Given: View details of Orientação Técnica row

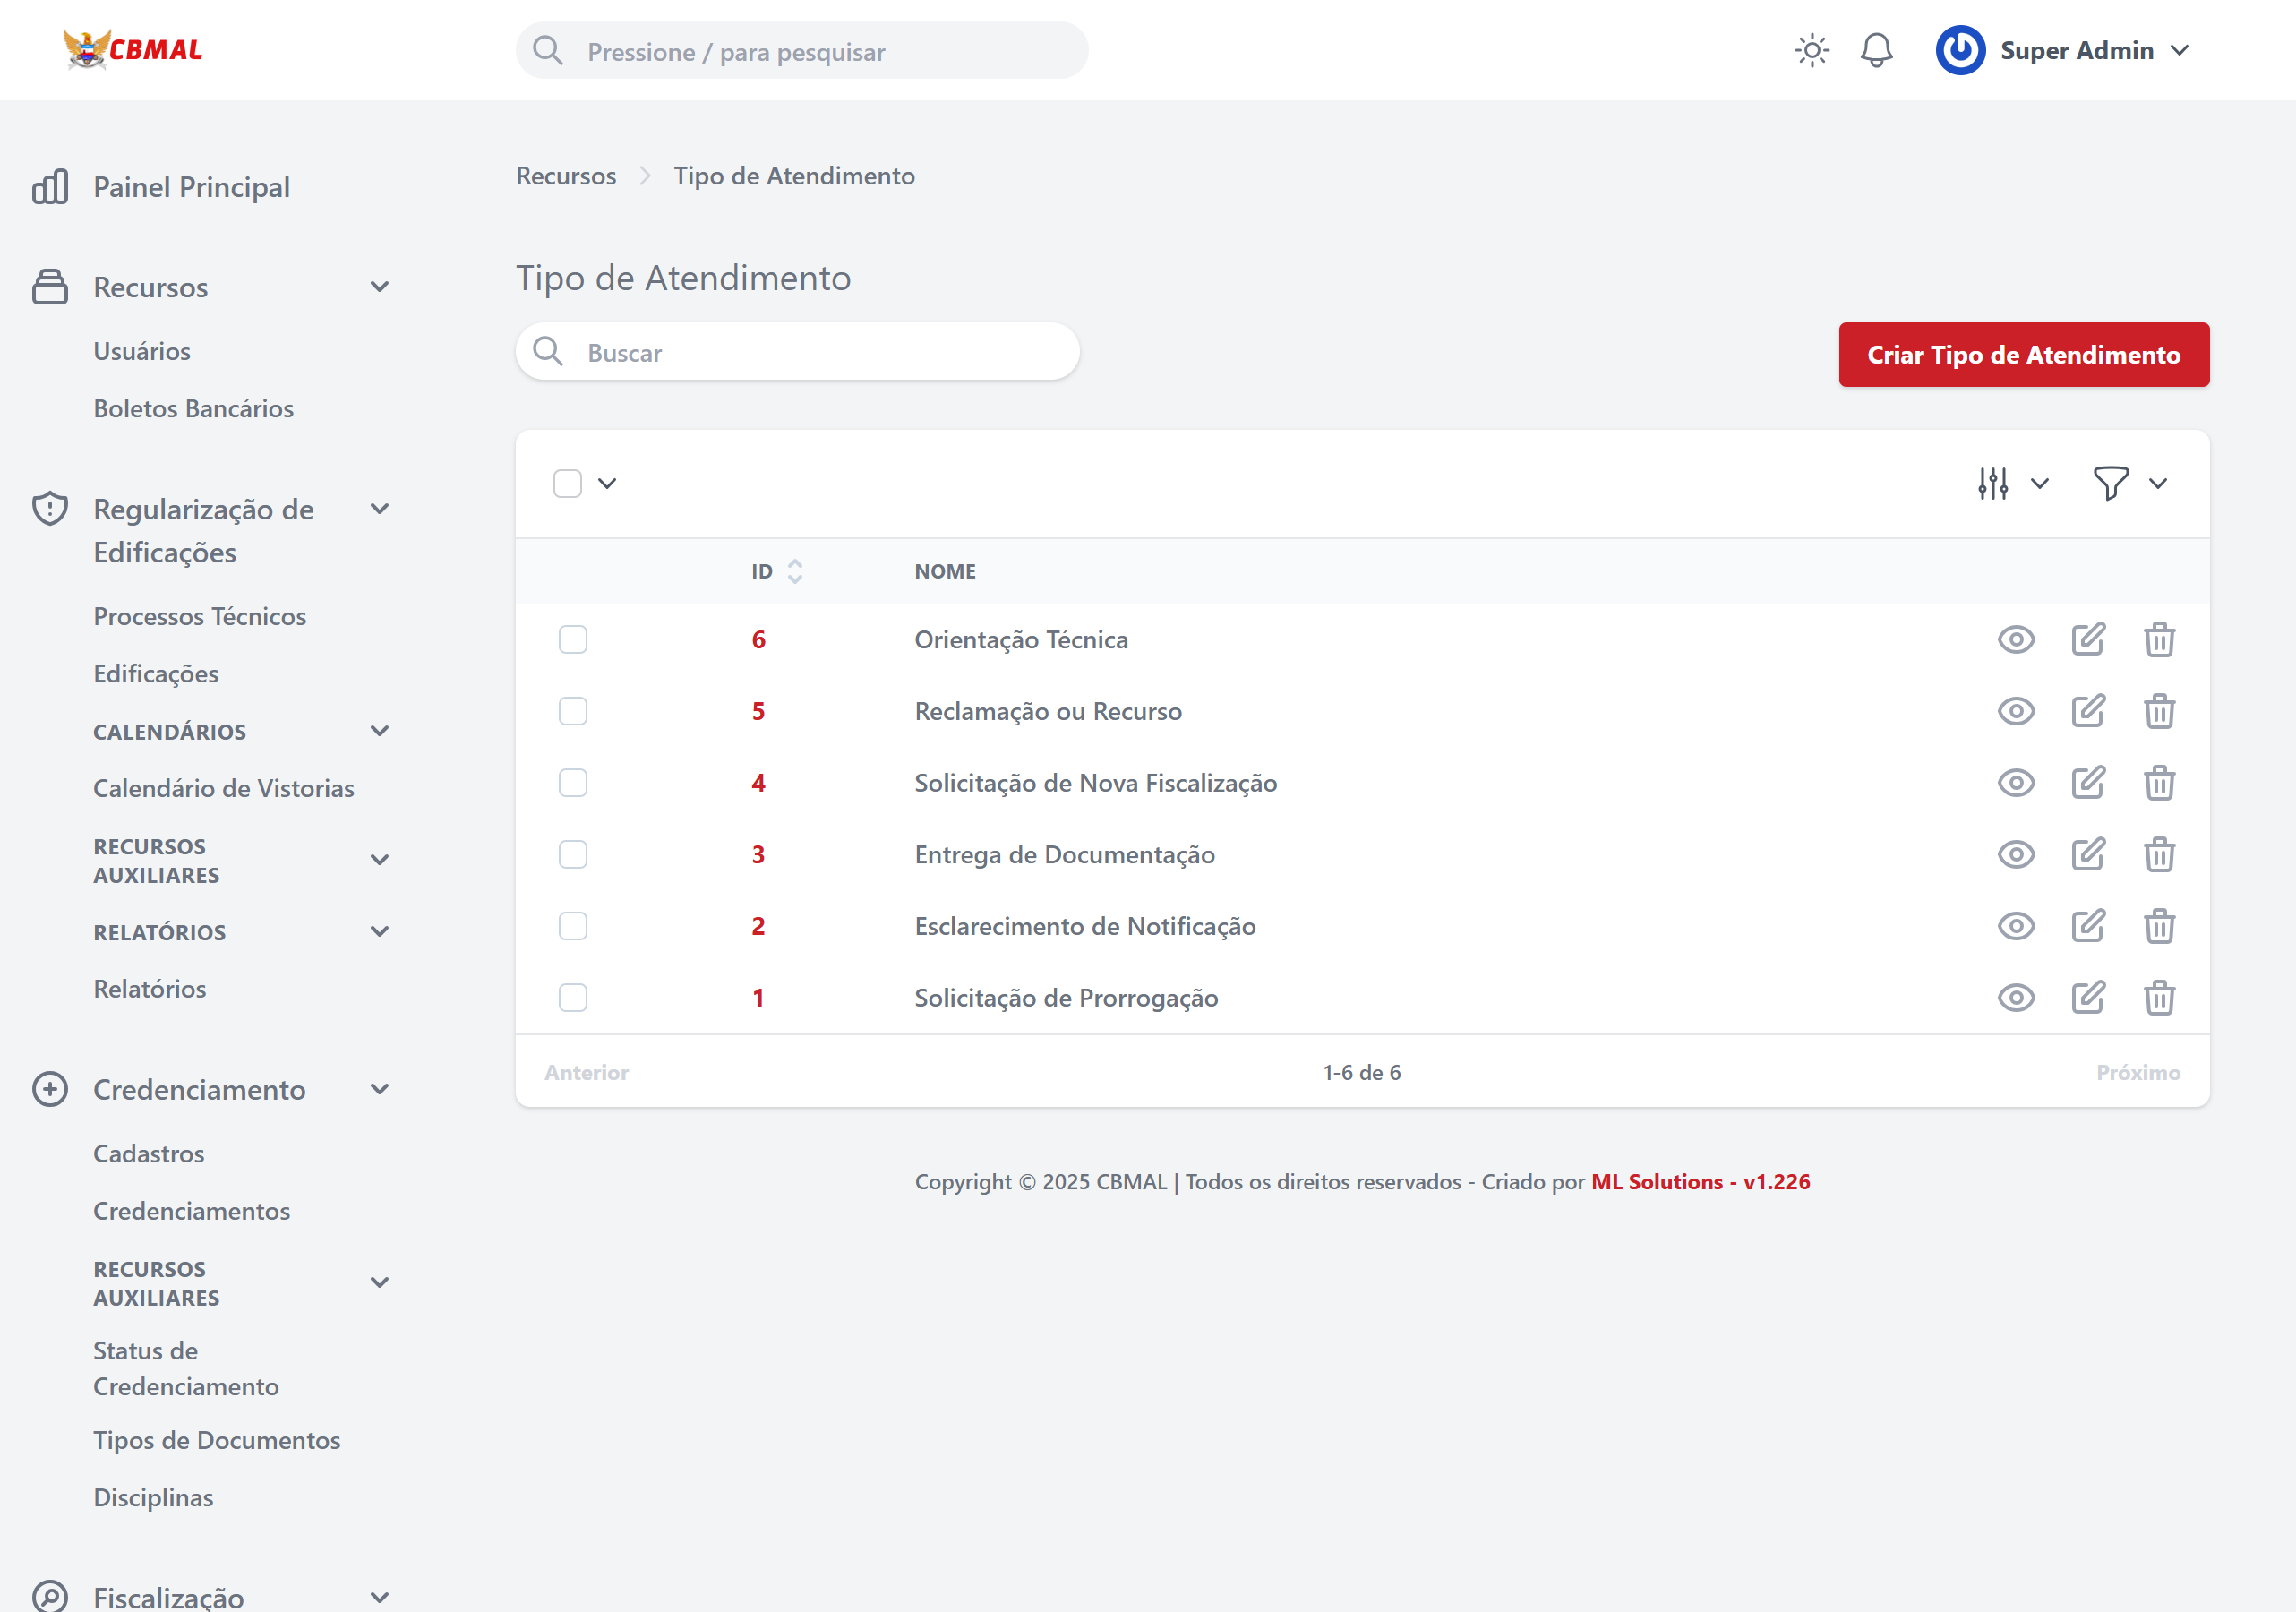Looking at the screenshot, I should click(x=2017, y=639).
